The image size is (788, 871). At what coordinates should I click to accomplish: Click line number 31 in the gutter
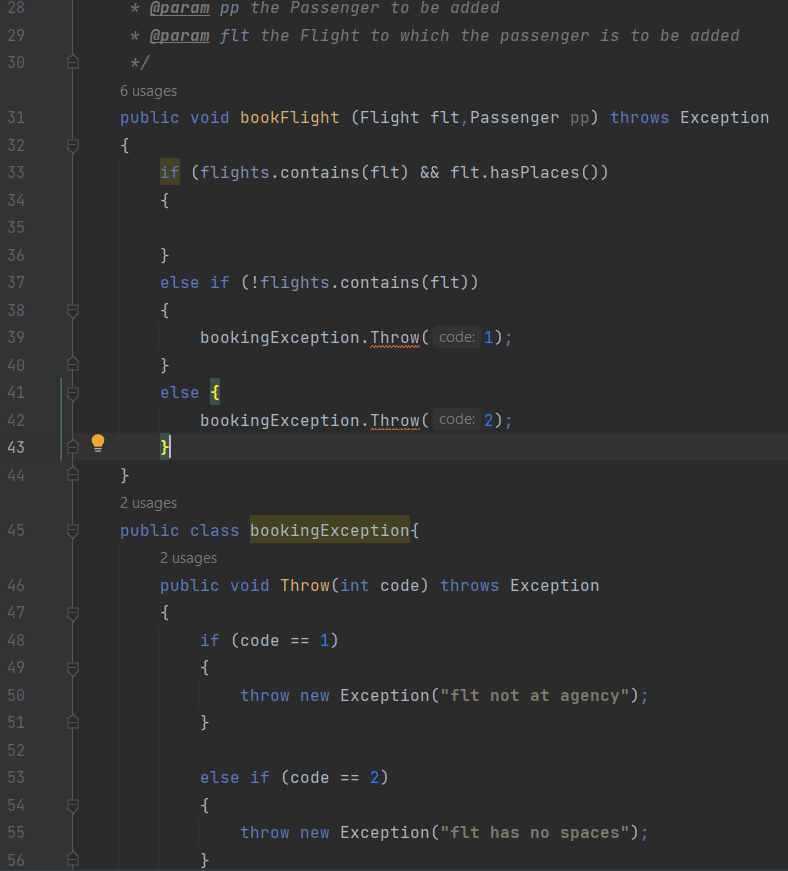[16, 117]
